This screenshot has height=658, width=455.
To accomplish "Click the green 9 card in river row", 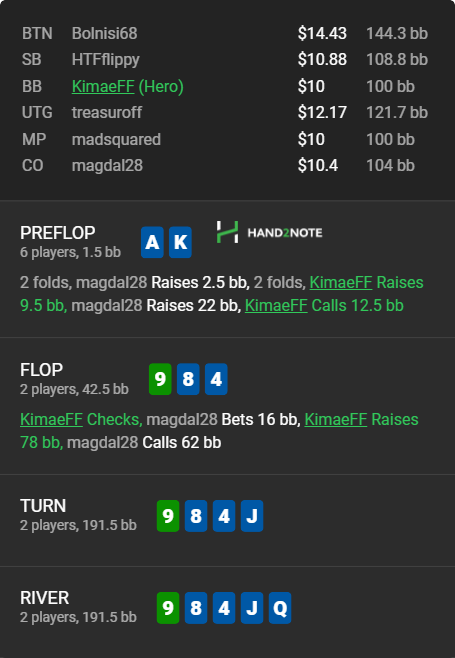I will point(168,608).
